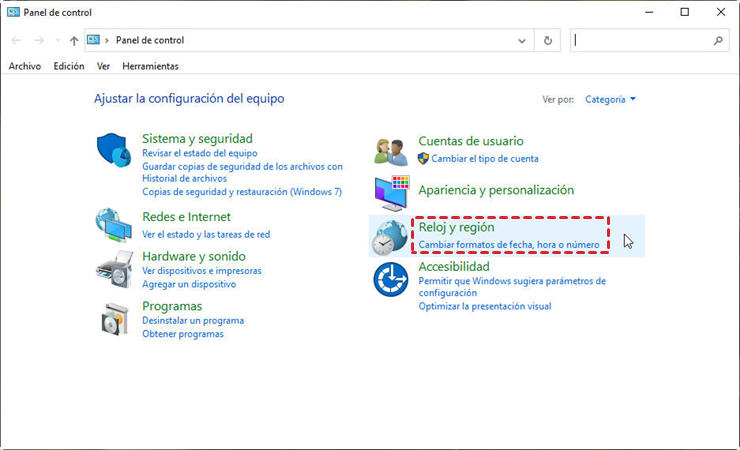Click the search magnifier icon
Image resolution: width=740 pixels, height=450 pixels.
[718, 41]
